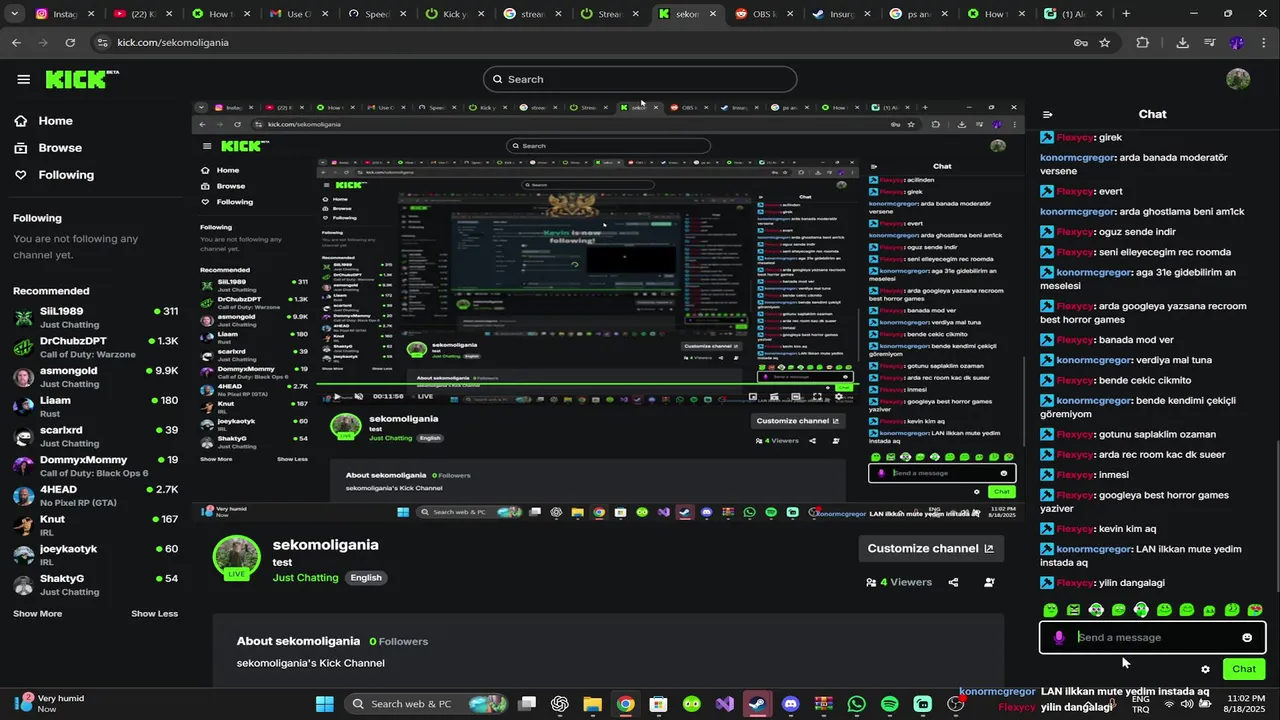Viewport: 1280px width, 720px height.
Task: Click the moderator hammer badge next to 'yilin dangalagi'
Action: coord(1047,583)
